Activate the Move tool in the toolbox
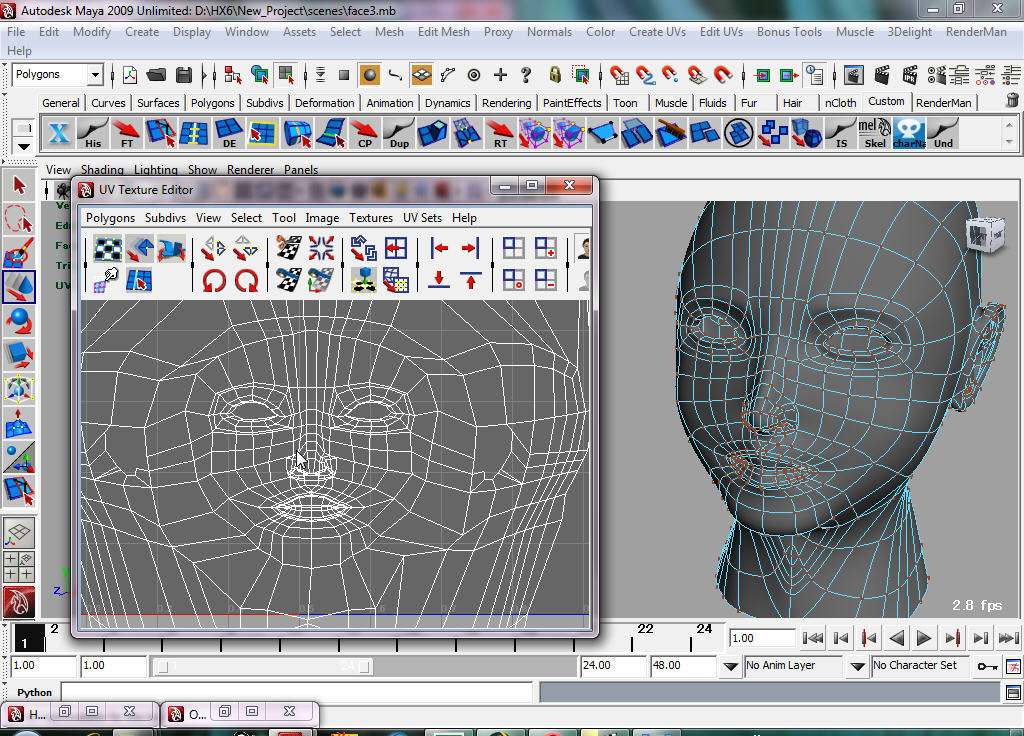The image size is (1024, 736). click(x=19, y=287)
